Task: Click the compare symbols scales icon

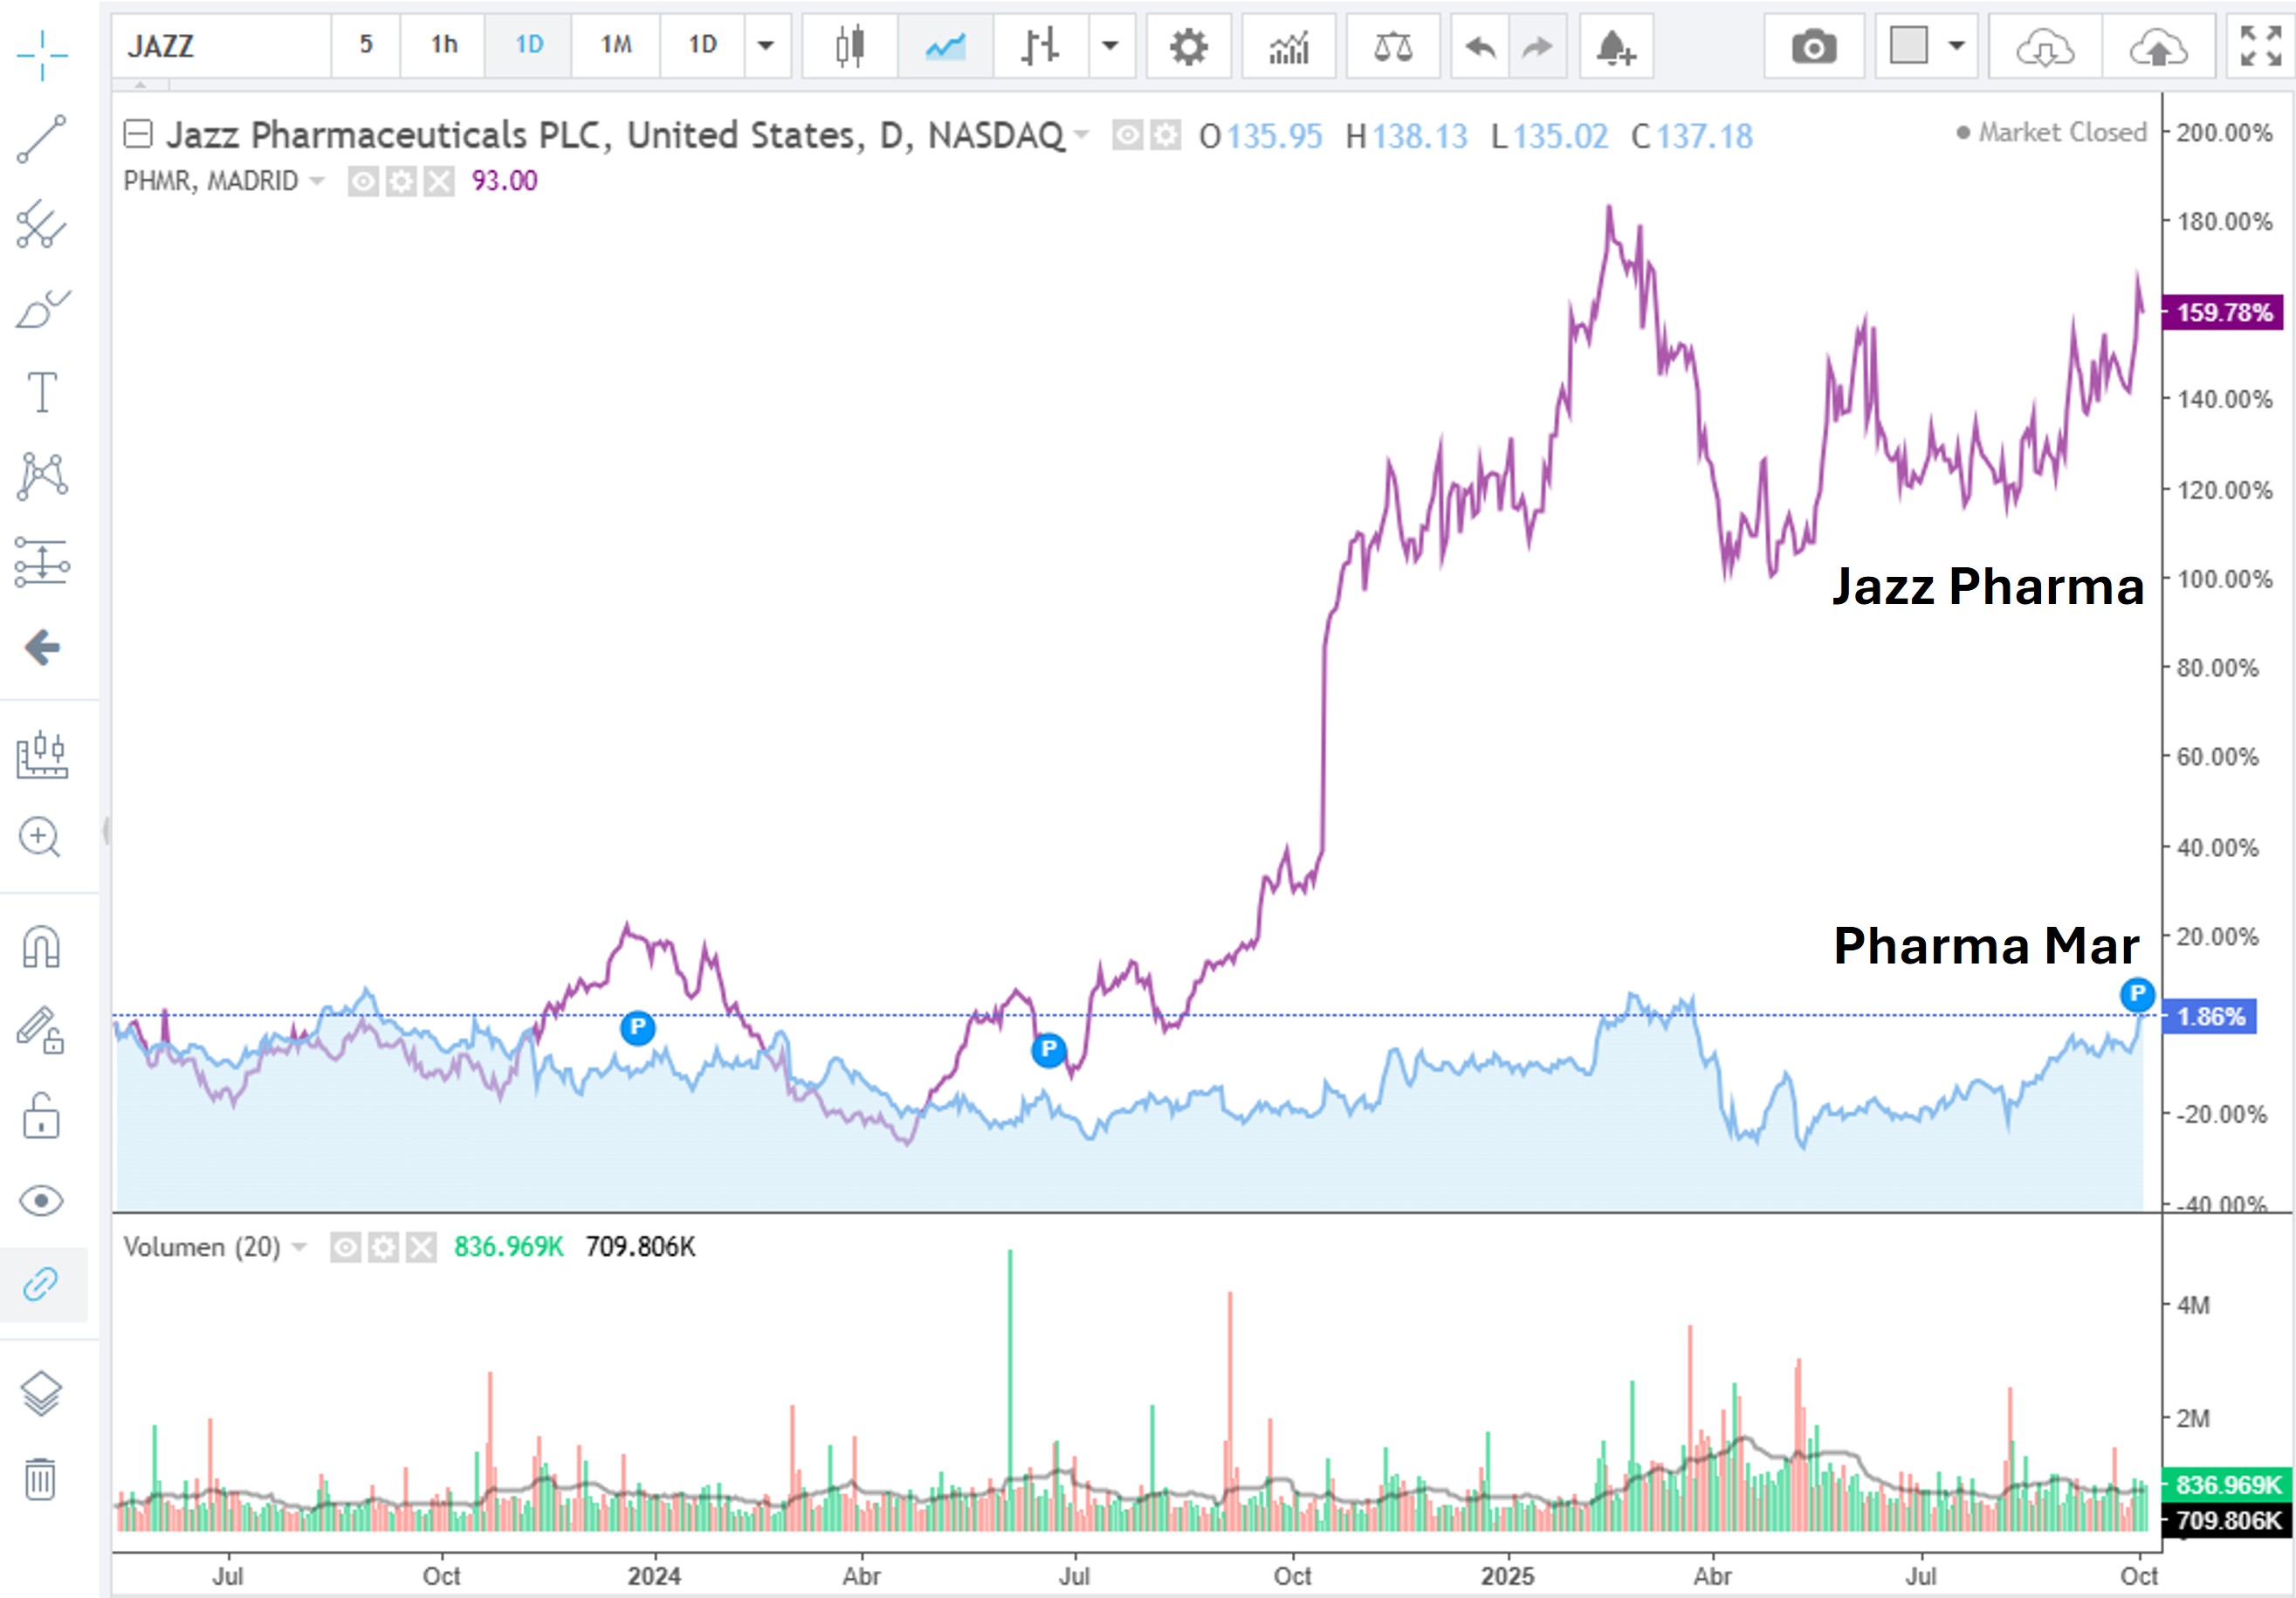Action: (1393, 46)
